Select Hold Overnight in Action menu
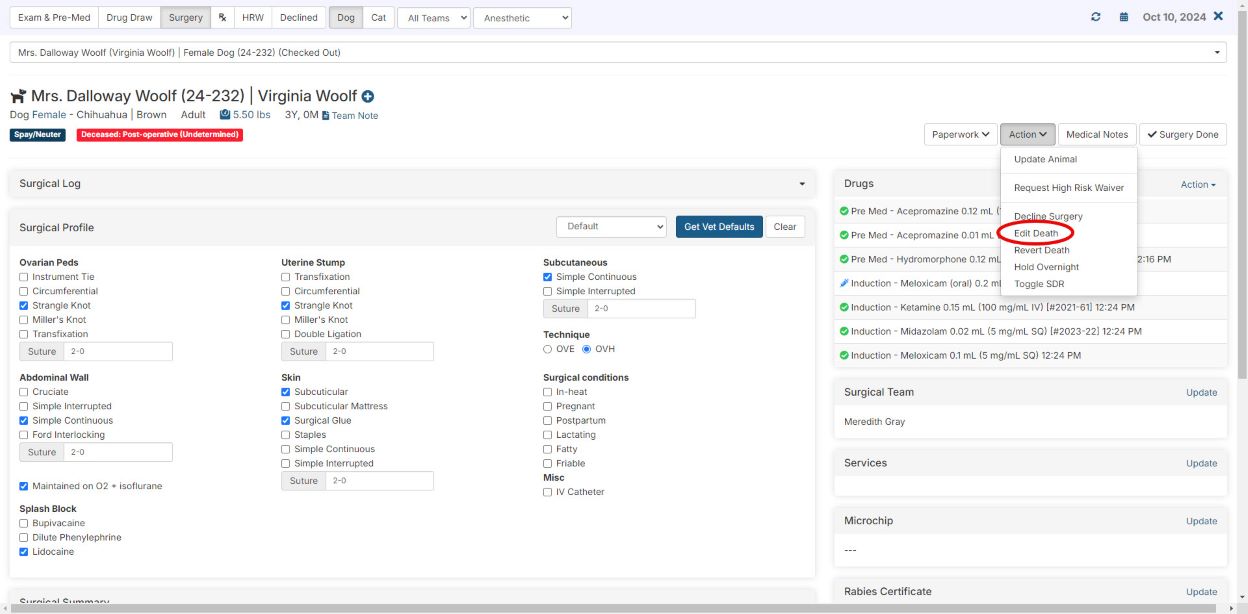 coord(1046,267)
